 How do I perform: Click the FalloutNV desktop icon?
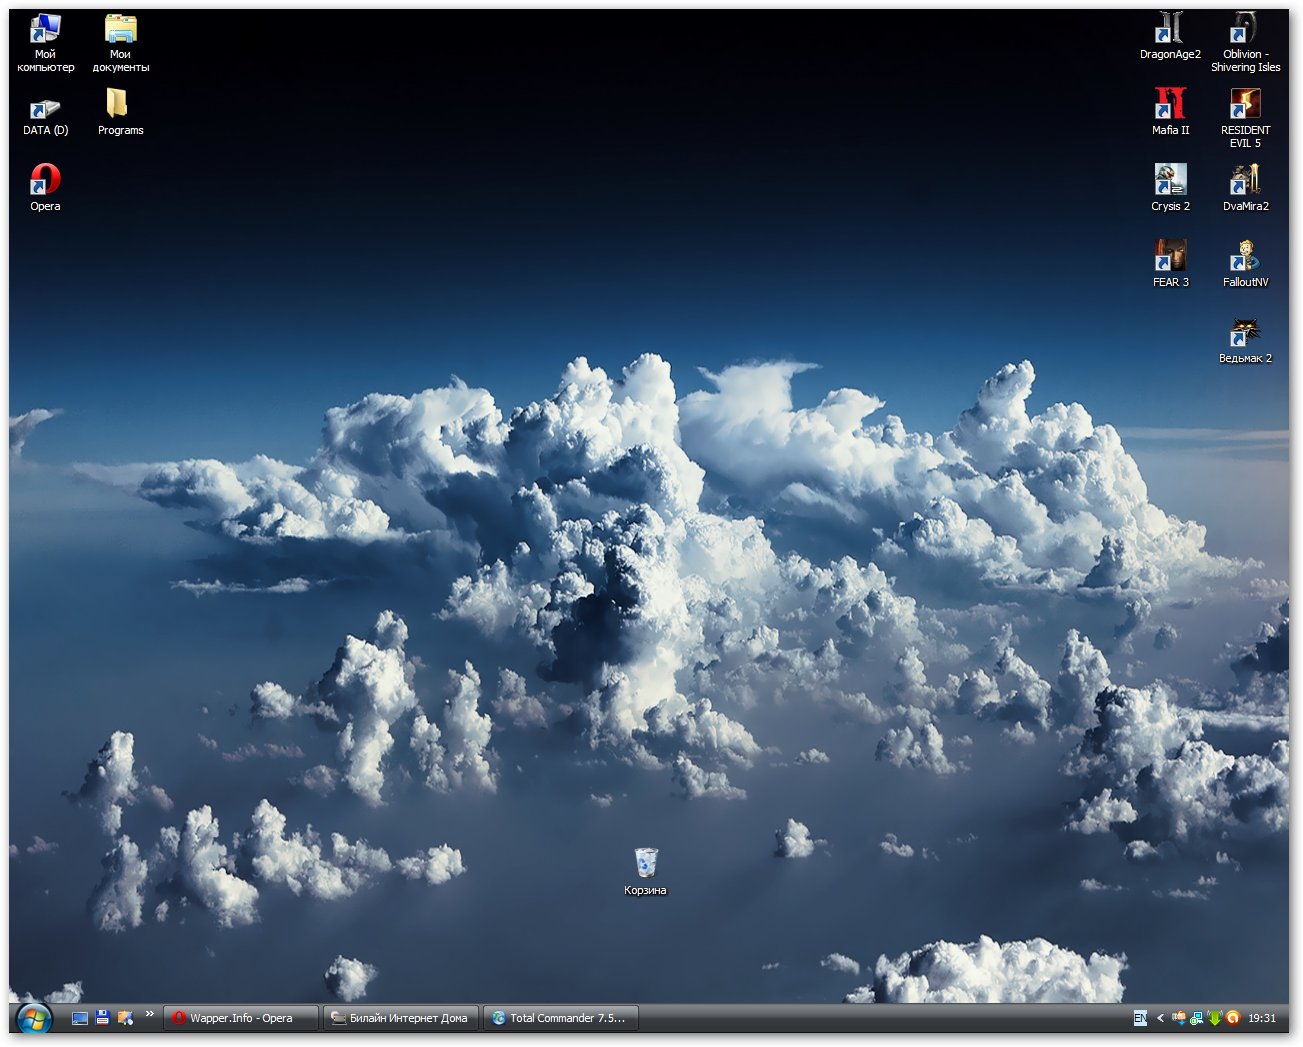[1245, 257]
